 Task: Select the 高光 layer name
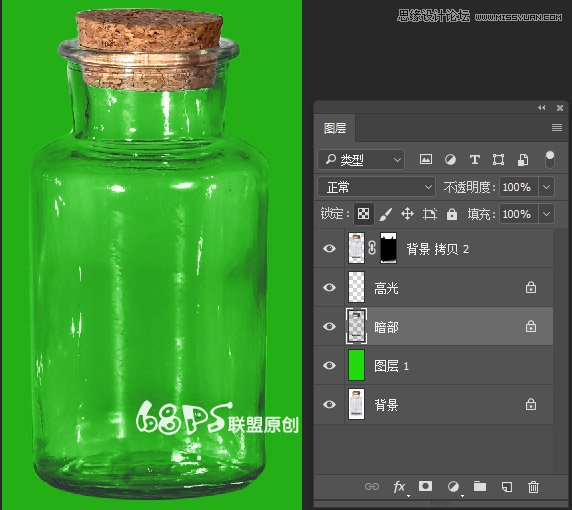[386, 288]
